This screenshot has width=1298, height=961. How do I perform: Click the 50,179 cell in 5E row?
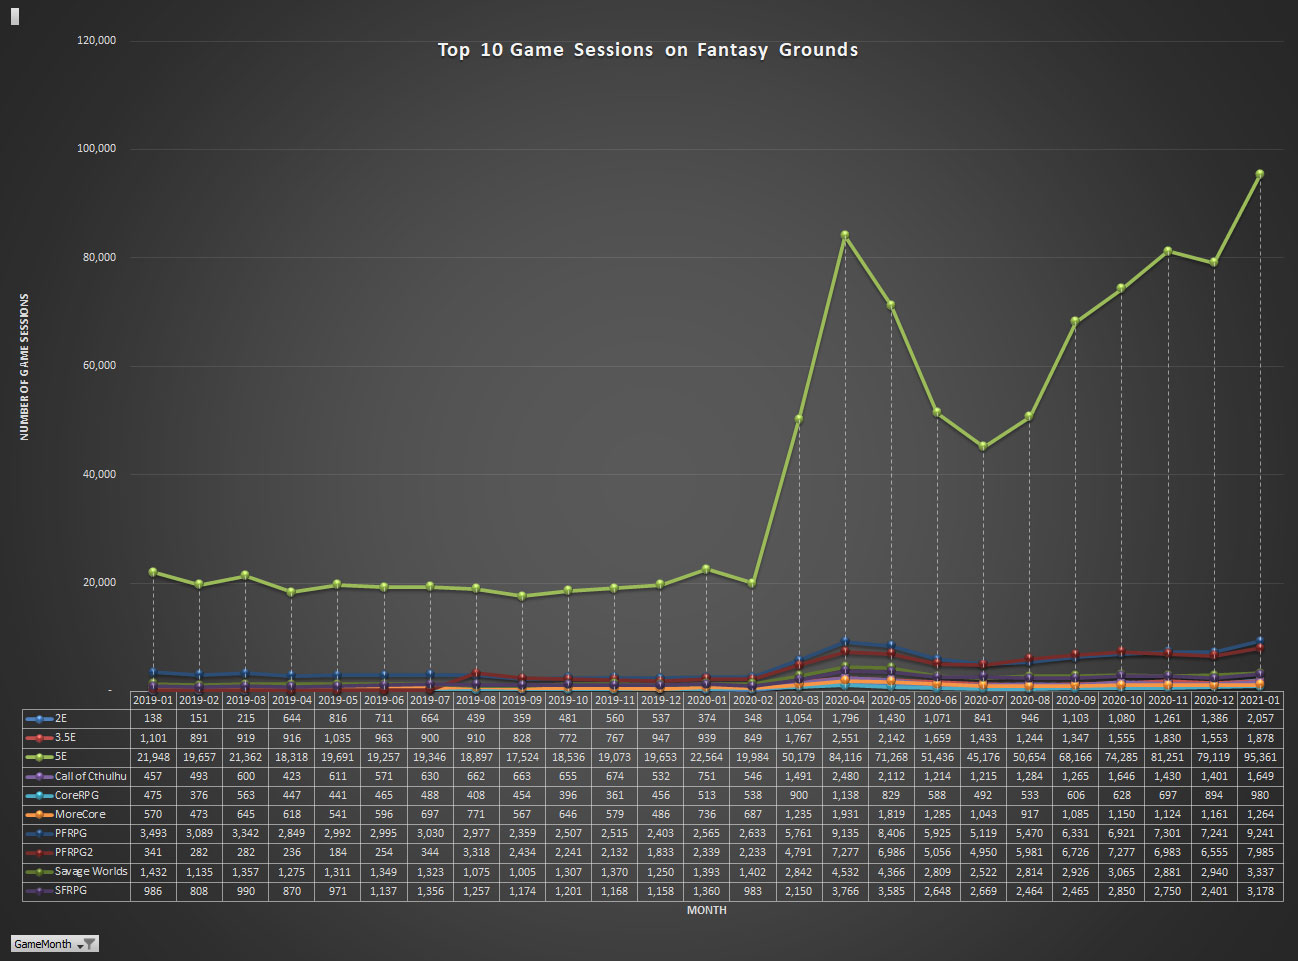pyautogui.click(x=799, y=757)
